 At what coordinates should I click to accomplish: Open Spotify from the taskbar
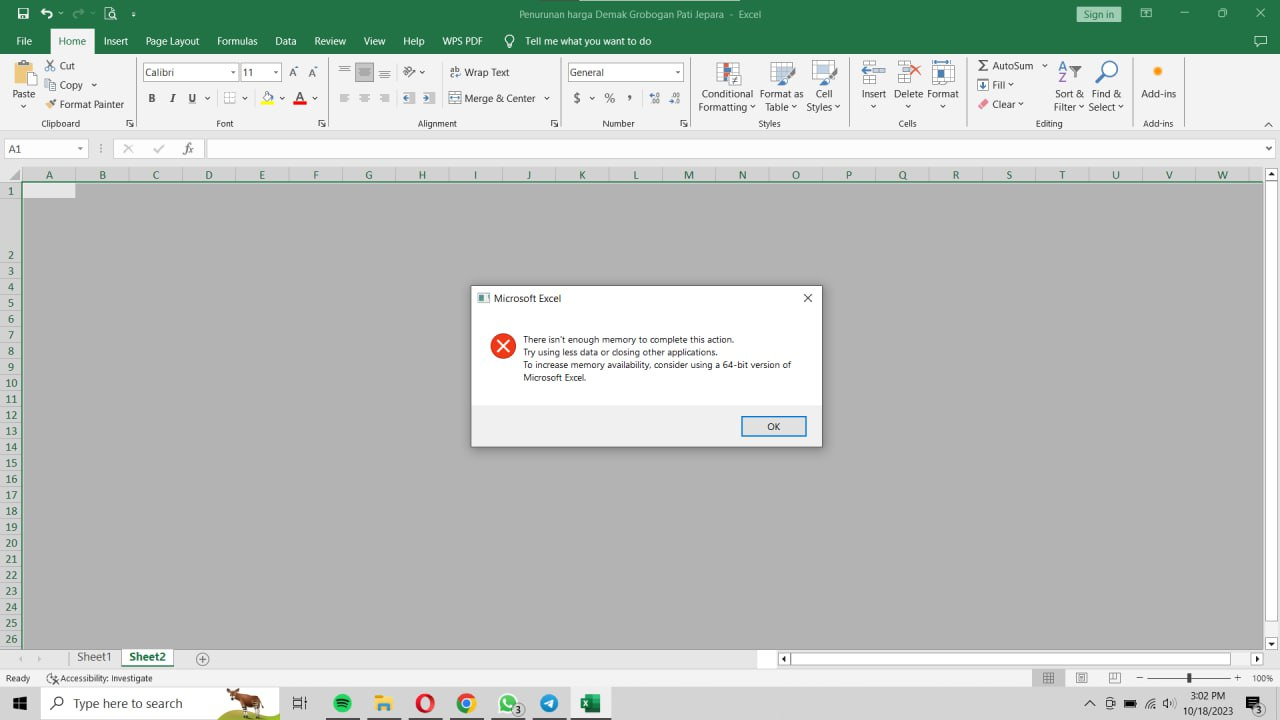[342, 704]
